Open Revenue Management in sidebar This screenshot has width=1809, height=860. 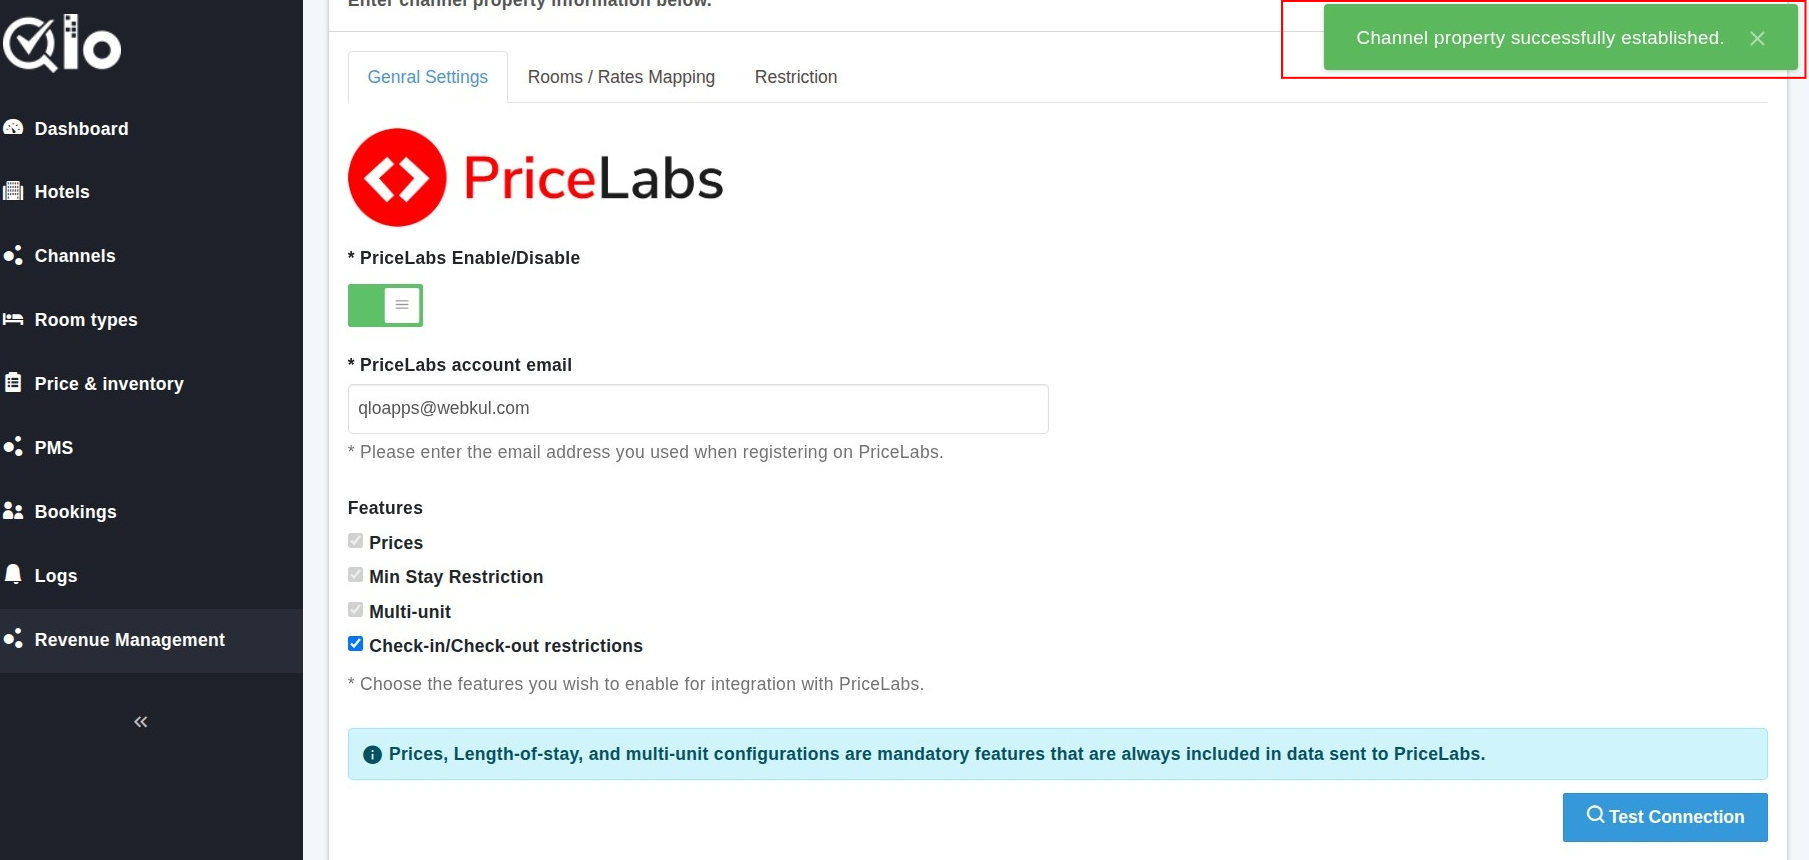pos(129,640)
